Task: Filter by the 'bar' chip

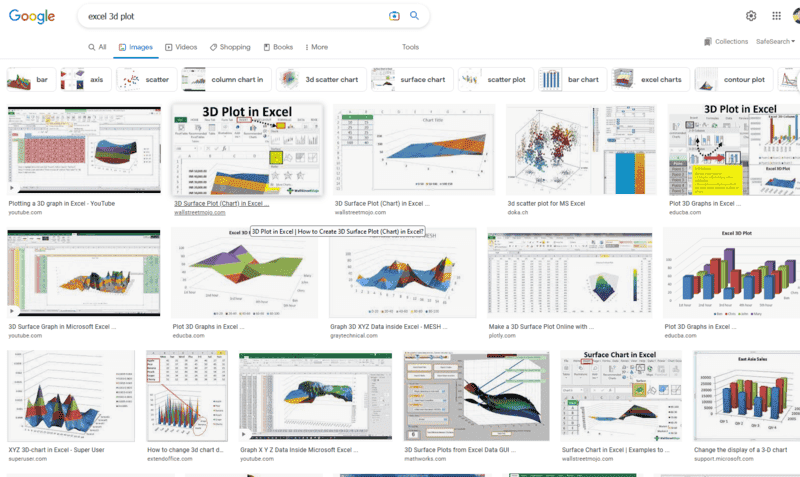Action: tap(31, 80)
